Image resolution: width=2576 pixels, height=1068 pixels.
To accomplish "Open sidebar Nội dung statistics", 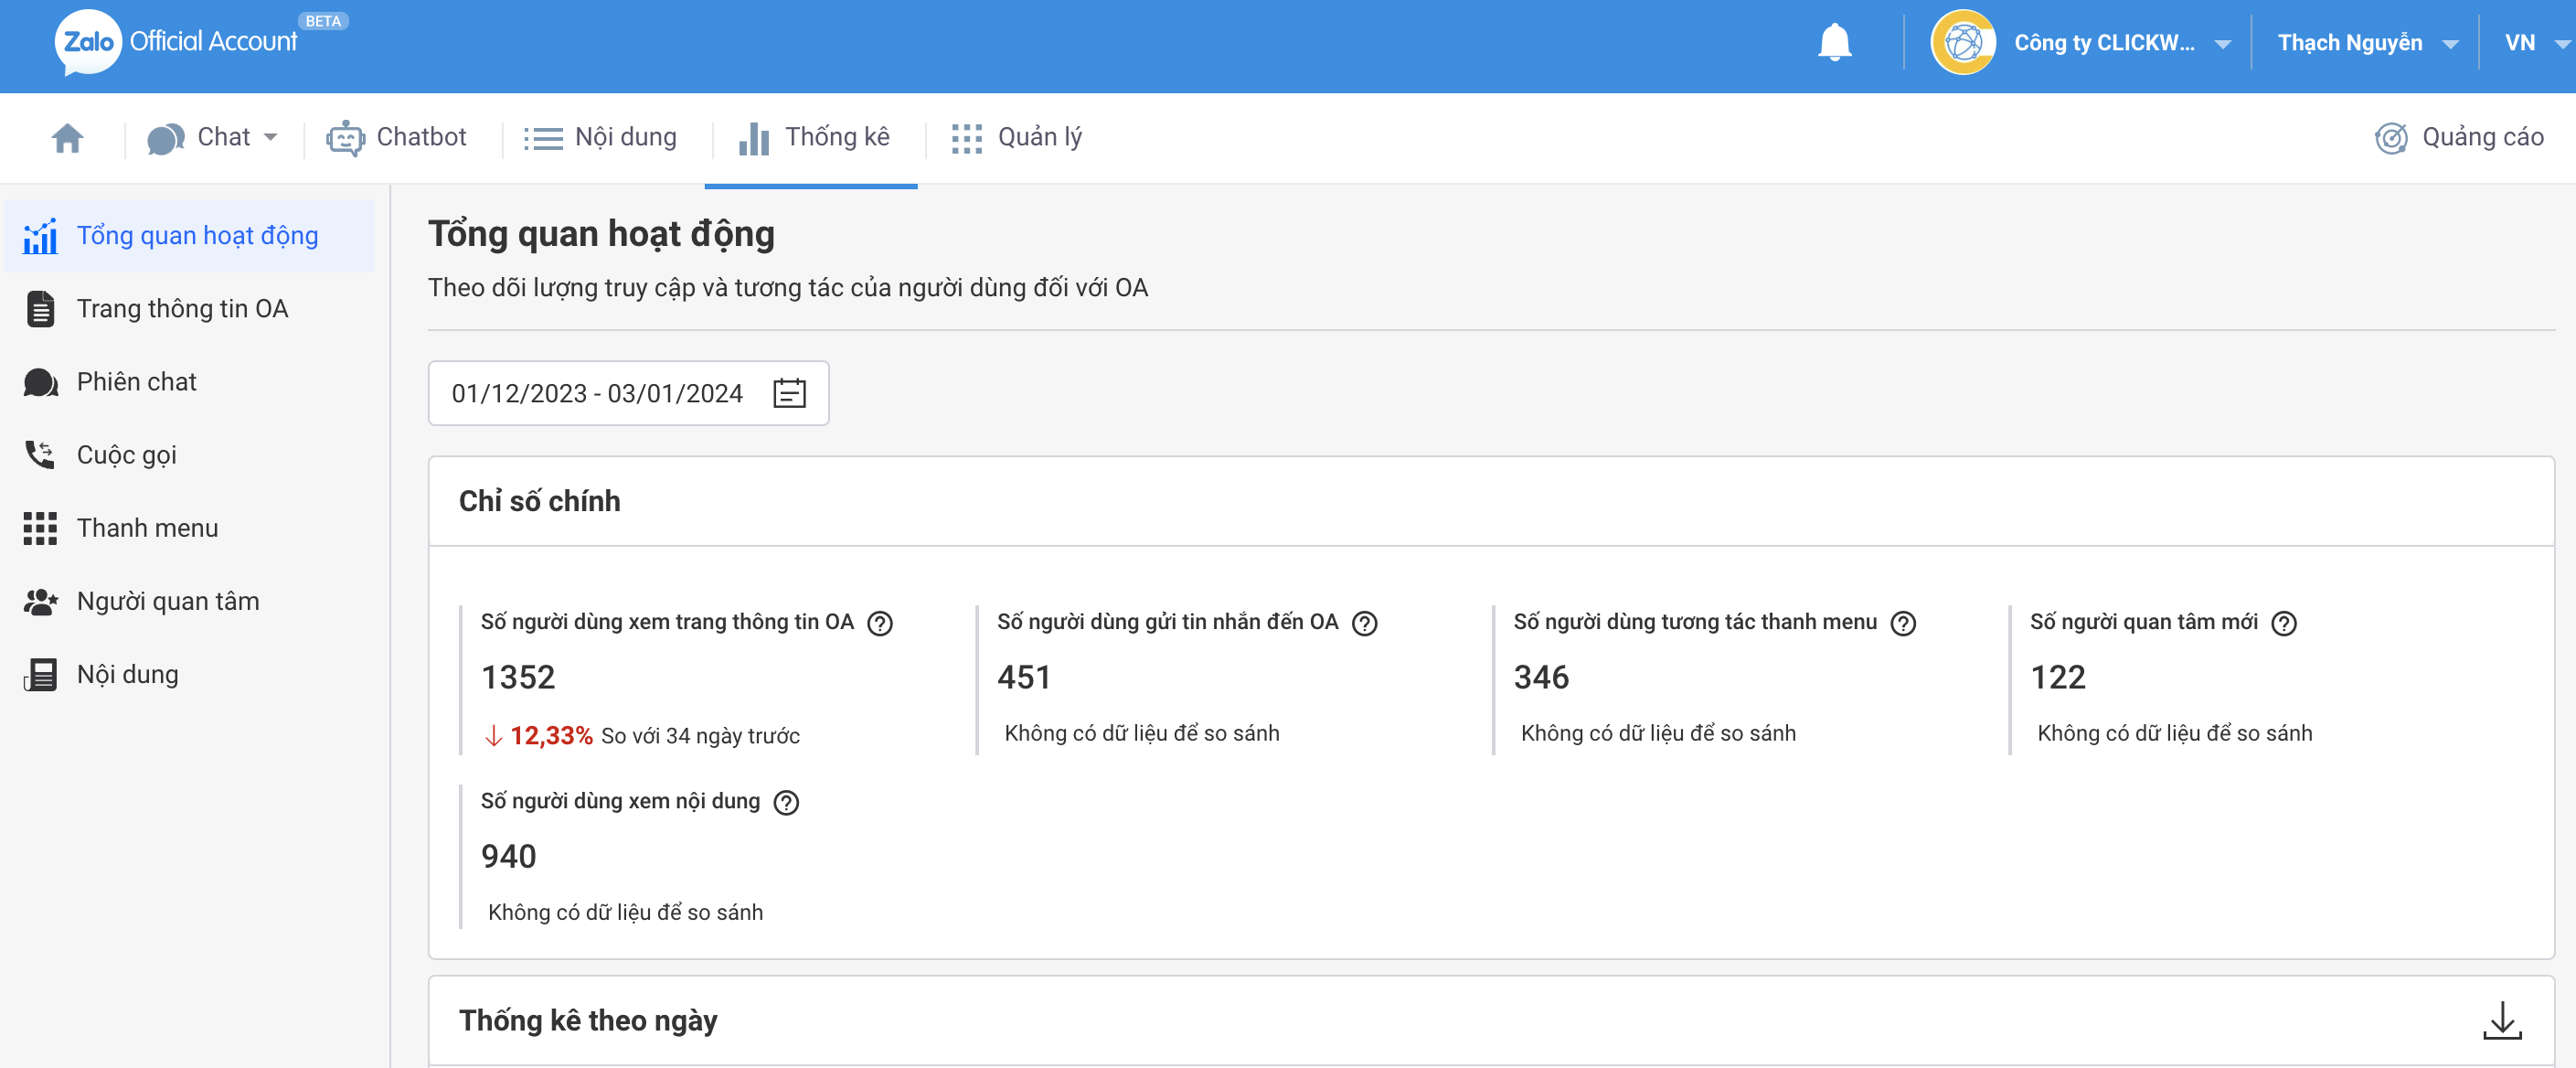I will click(189, 674).
